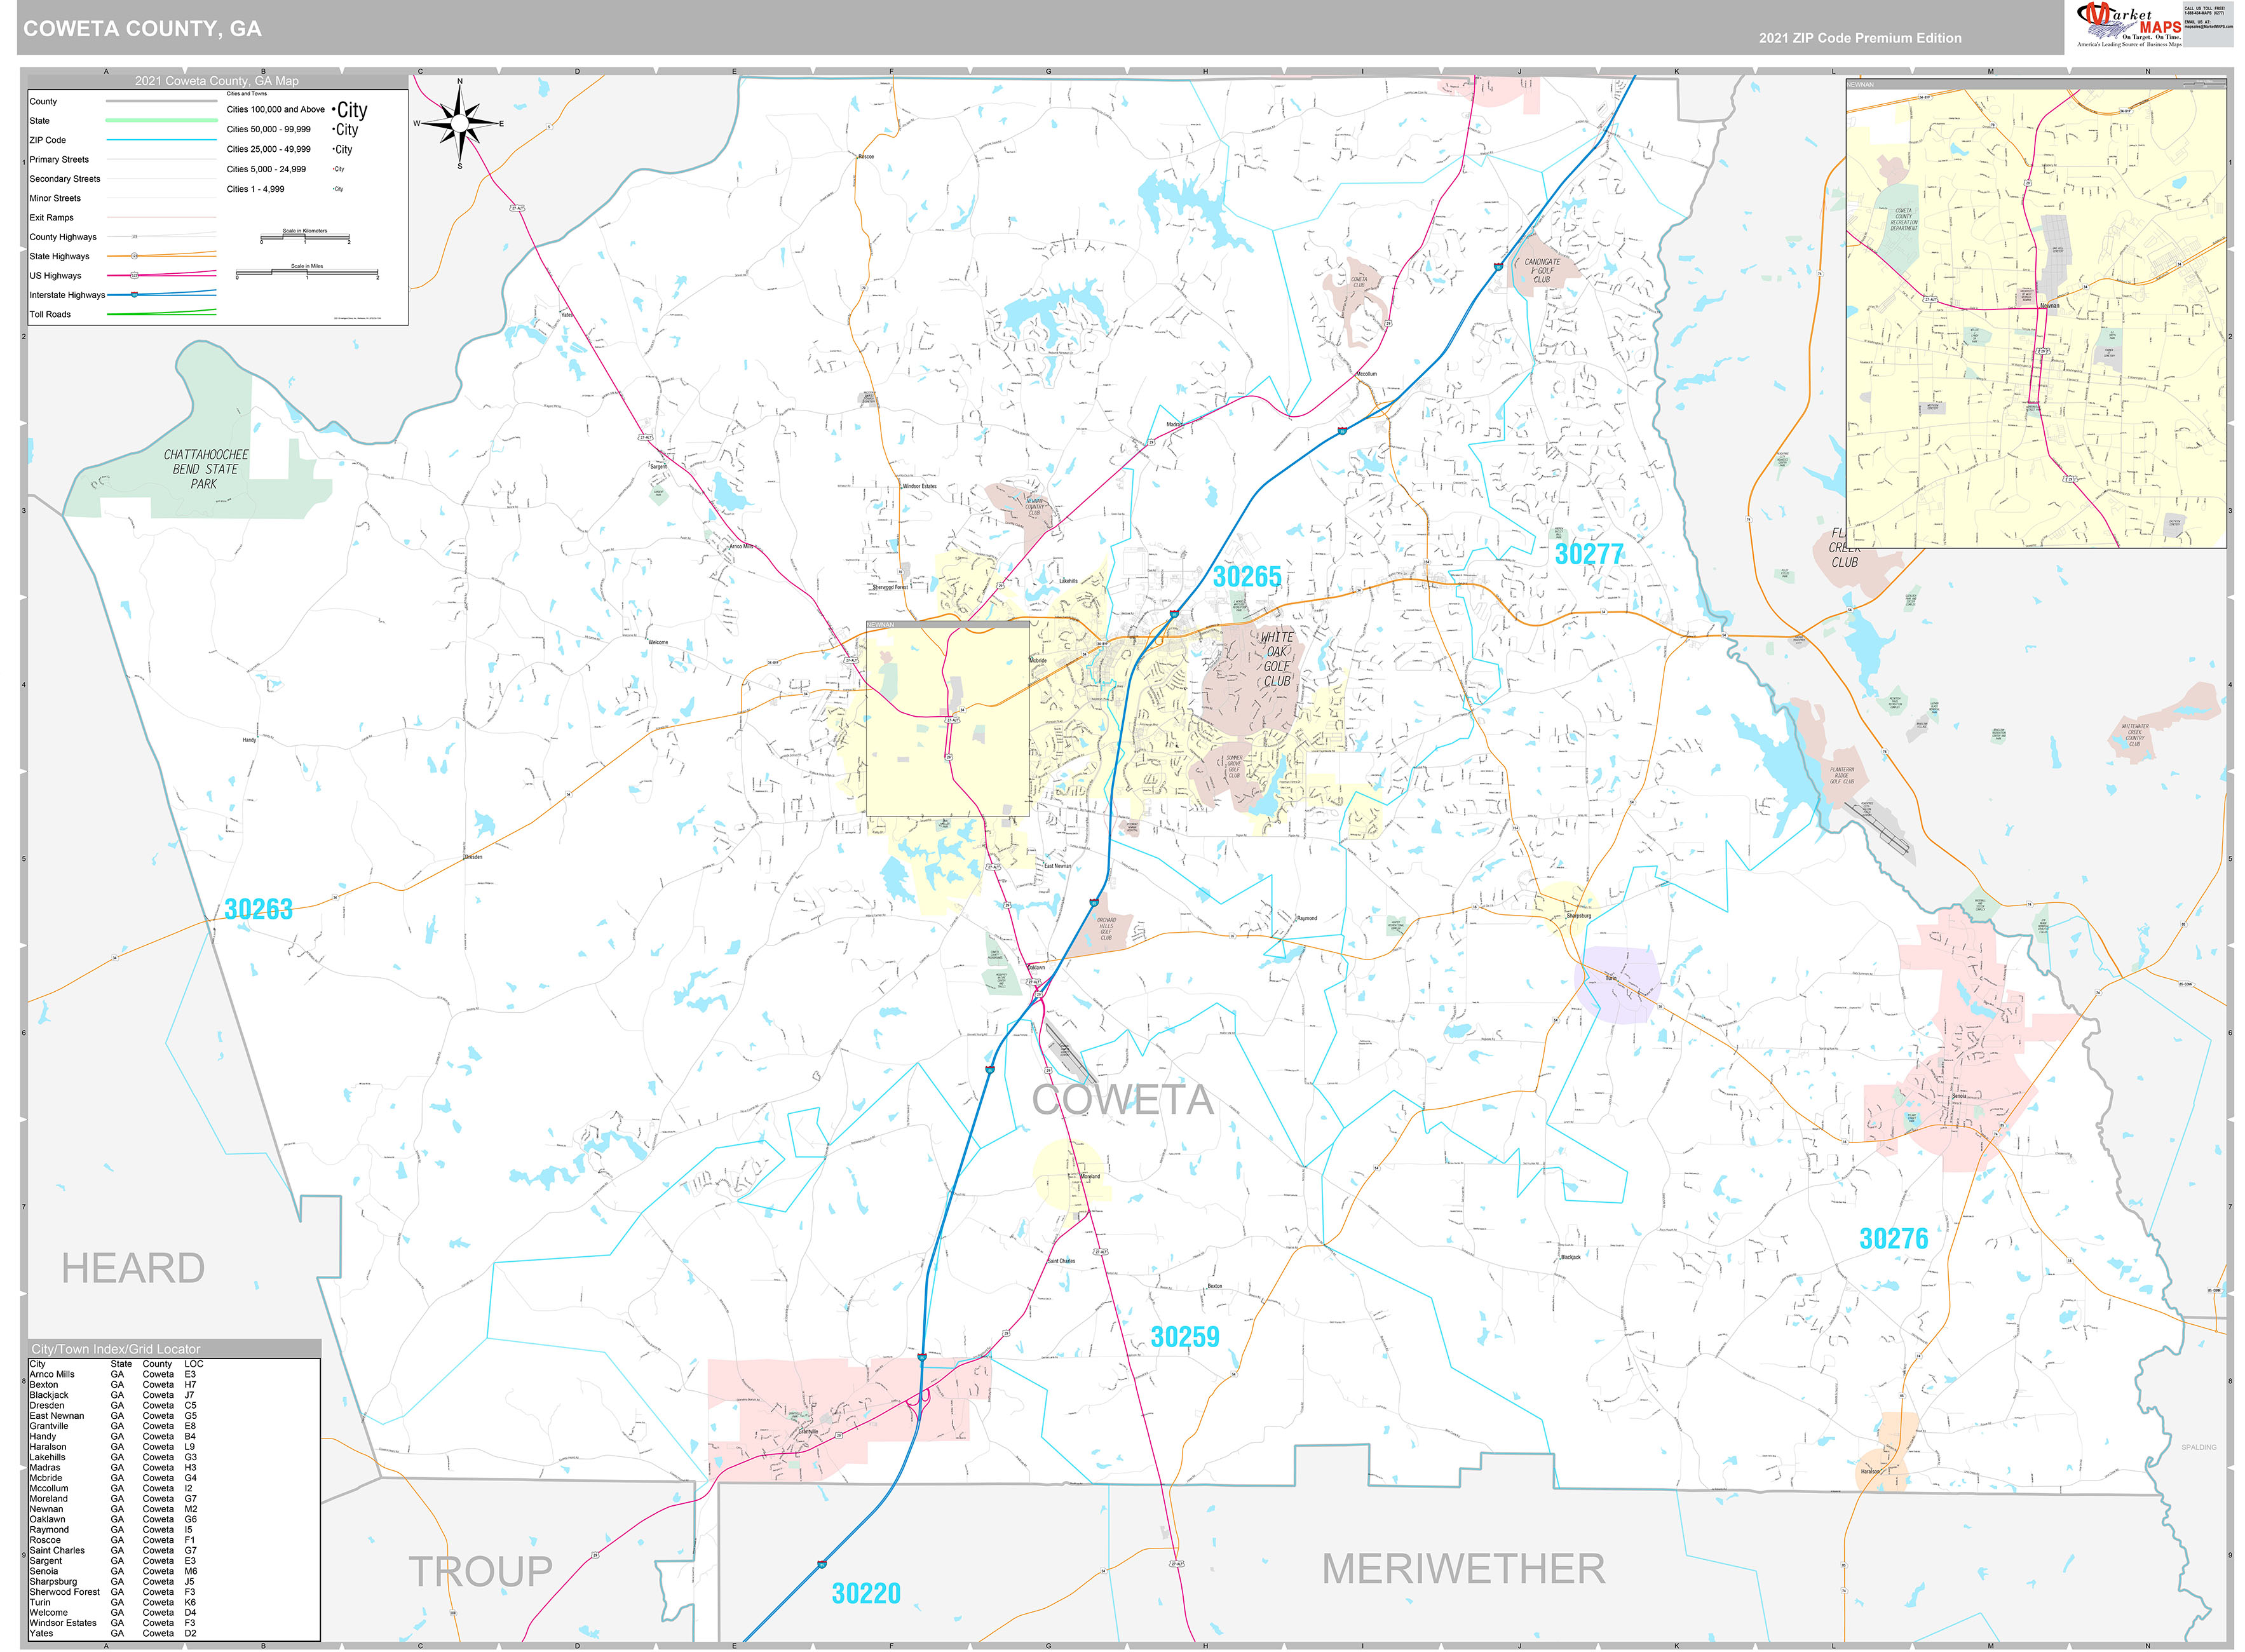Screen dimensions: 2245x1652
Task: Click the Minor Streets legend entry
Action: [55, 198]
